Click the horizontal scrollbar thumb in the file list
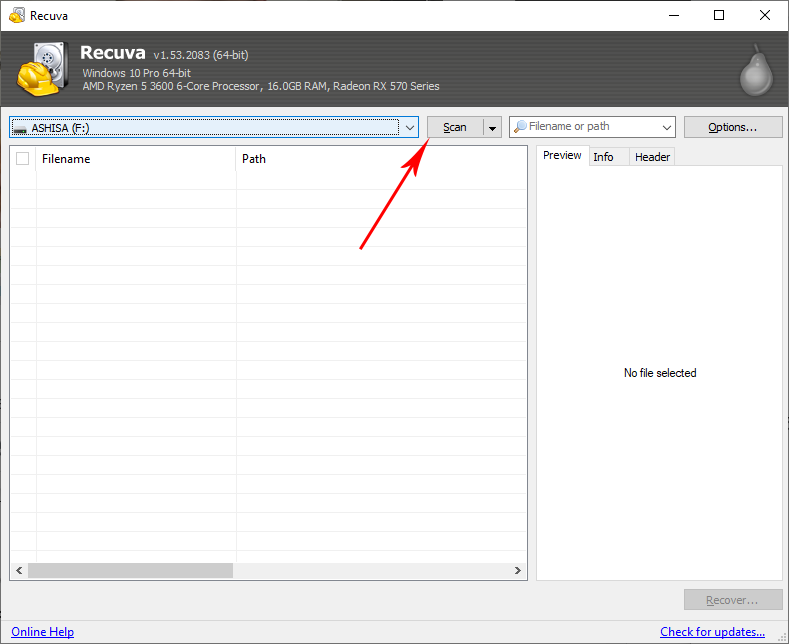 click(130, 570)
